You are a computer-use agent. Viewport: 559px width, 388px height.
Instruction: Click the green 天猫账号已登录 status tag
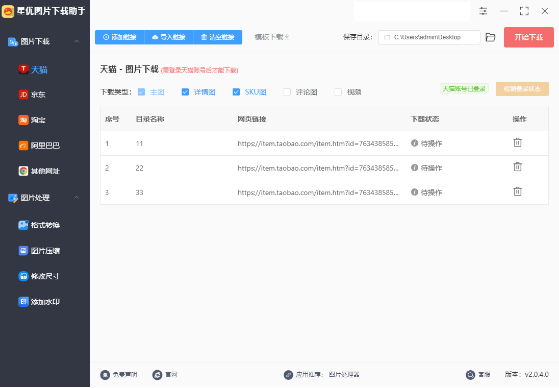pos(464,89)
